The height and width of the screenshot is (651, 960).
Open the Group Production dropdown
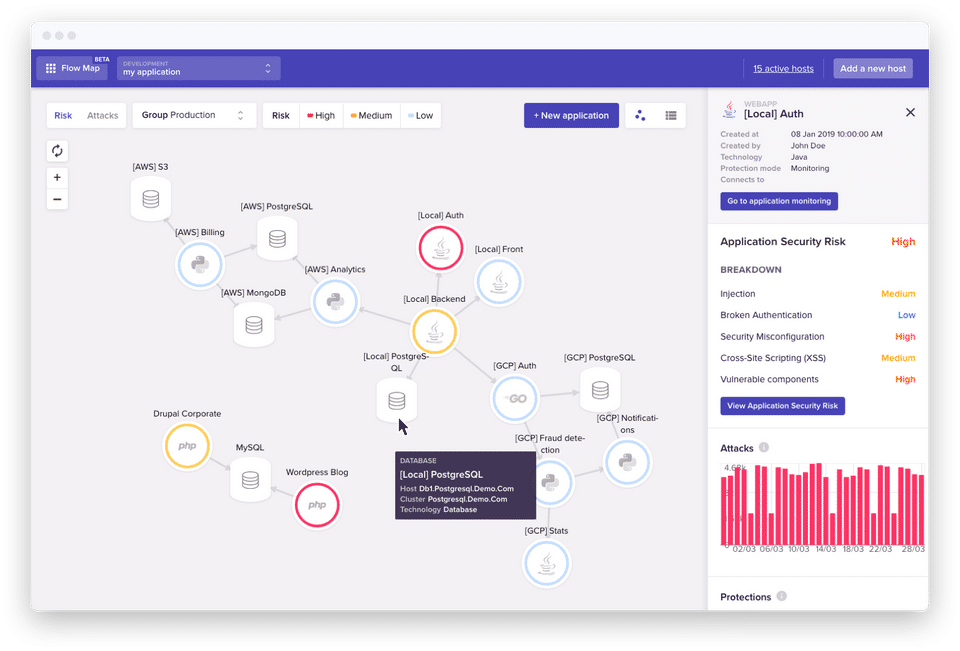click(x=193, y=115)
